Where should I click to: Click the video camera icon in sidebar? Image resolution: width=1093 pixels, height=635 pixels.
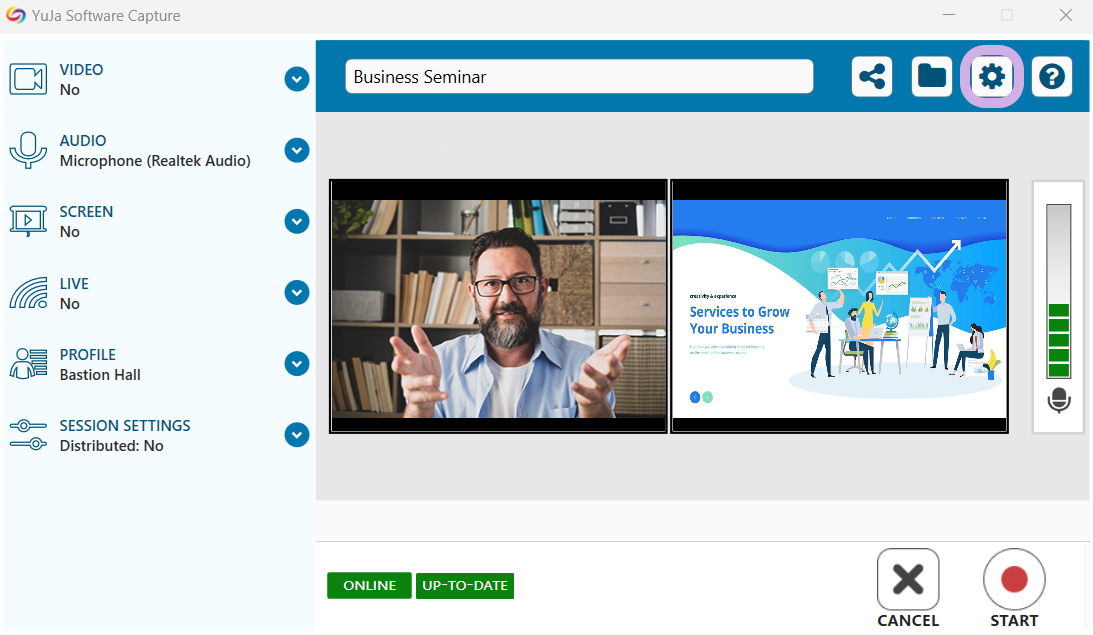29,79
